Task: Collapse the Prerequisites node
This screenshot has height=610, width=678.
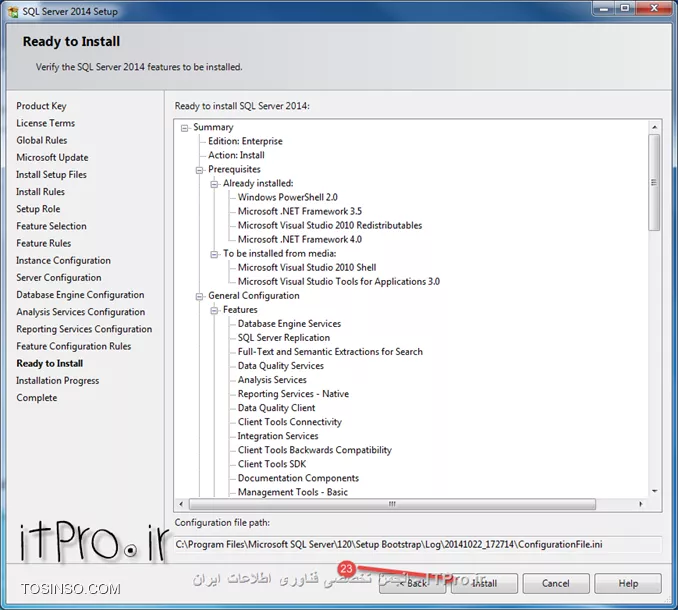Action: (x=200, y=170)
